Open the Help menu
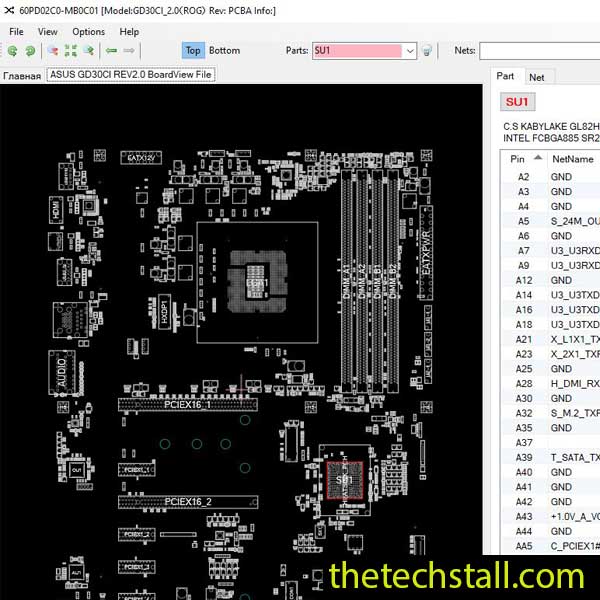The height and width of the screenshot is (600, 600). (x=129, y=32)
